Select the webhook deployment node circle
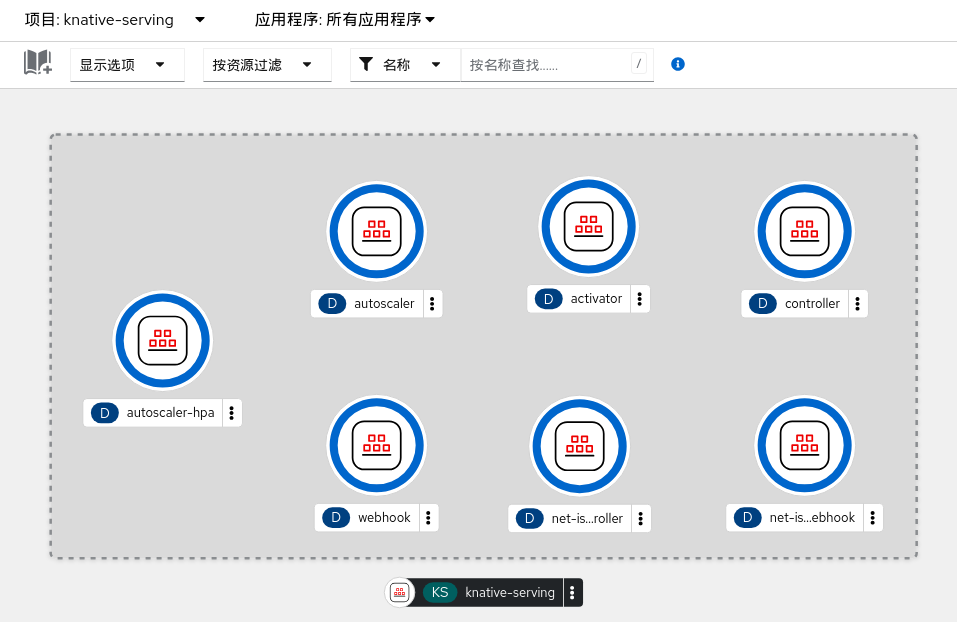 (377, 446)
